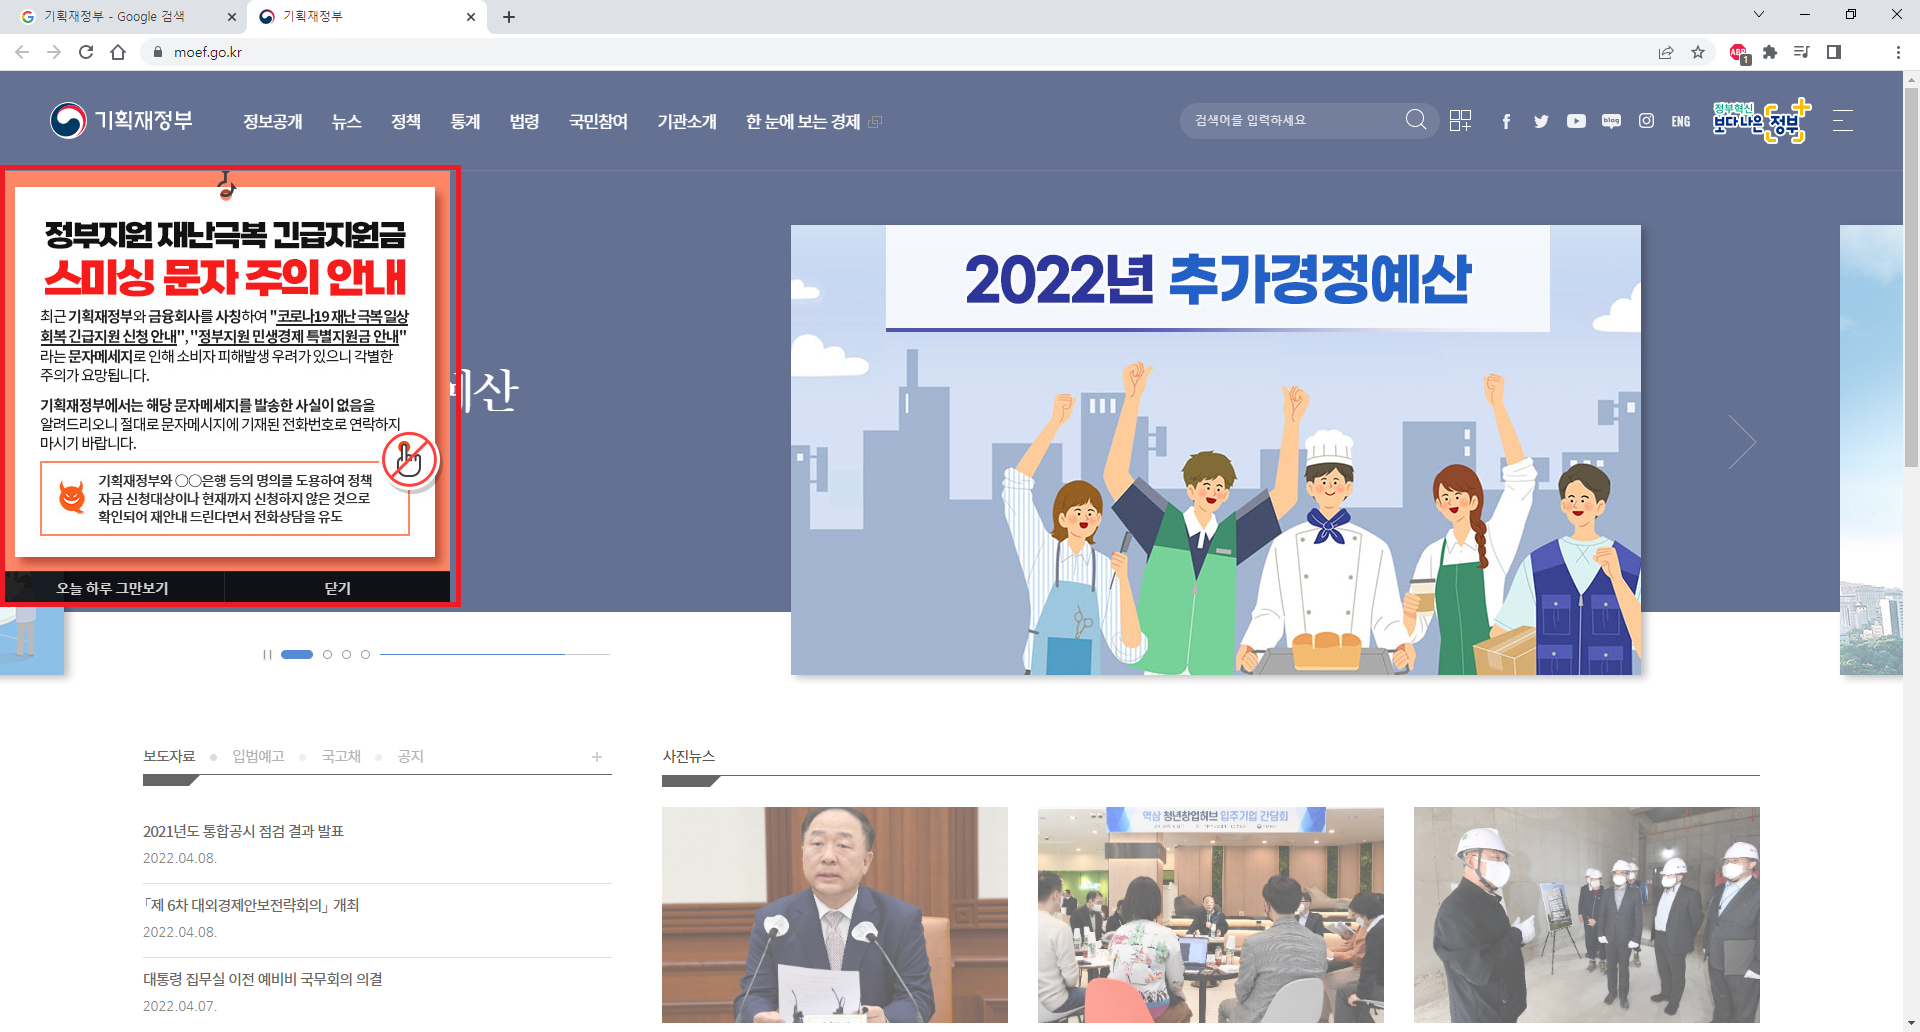Click the moef.go.kr address bar

click(900, 52)
